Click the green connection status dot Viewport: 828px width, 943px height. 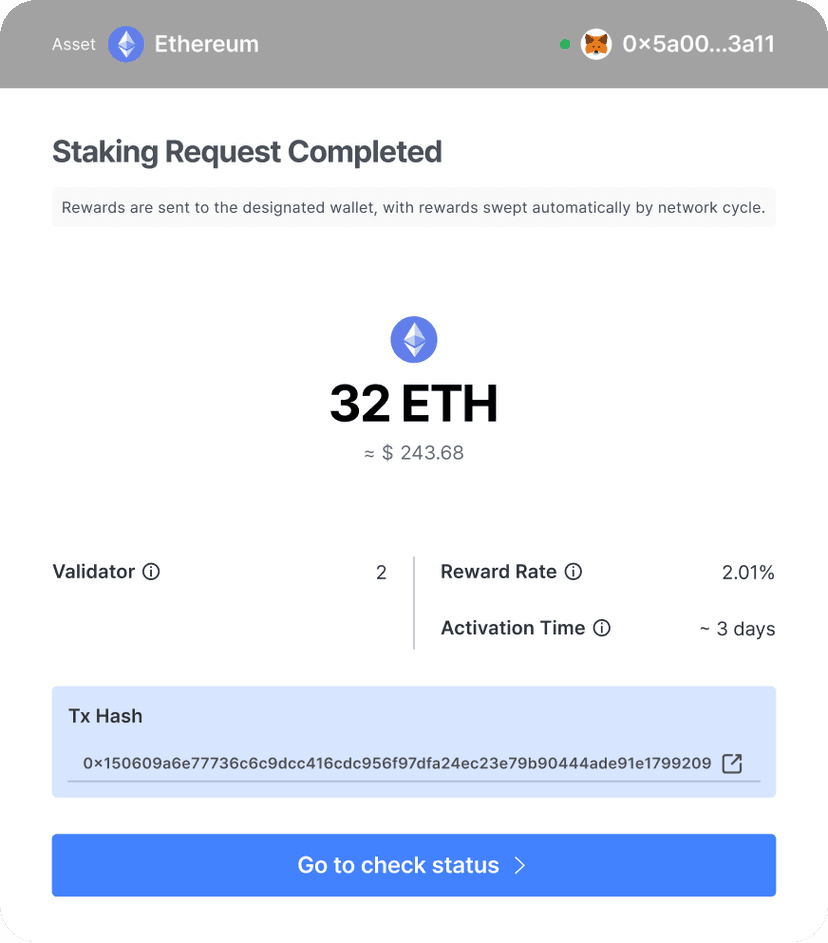tap(565, 44)
